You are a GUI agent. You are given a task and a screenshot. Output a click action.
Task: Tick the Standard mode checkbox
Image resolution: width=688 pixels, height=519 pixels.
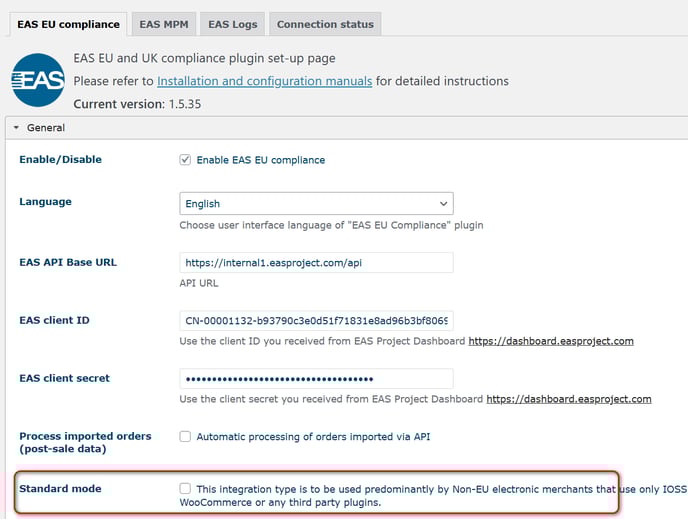coord(185,488)
